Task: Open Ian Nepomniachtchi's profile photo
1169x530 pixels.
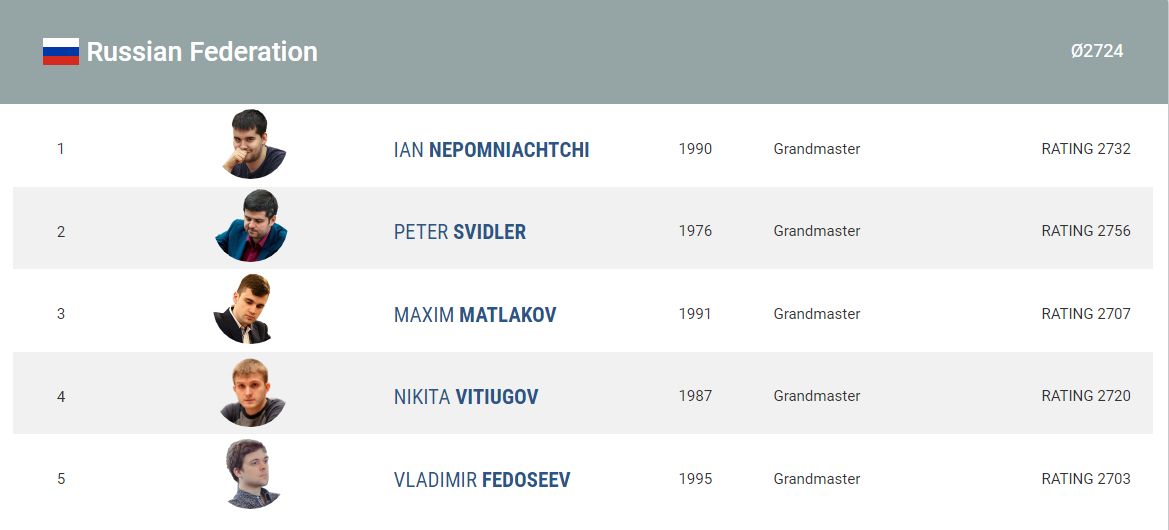Action: pos(253,144)
